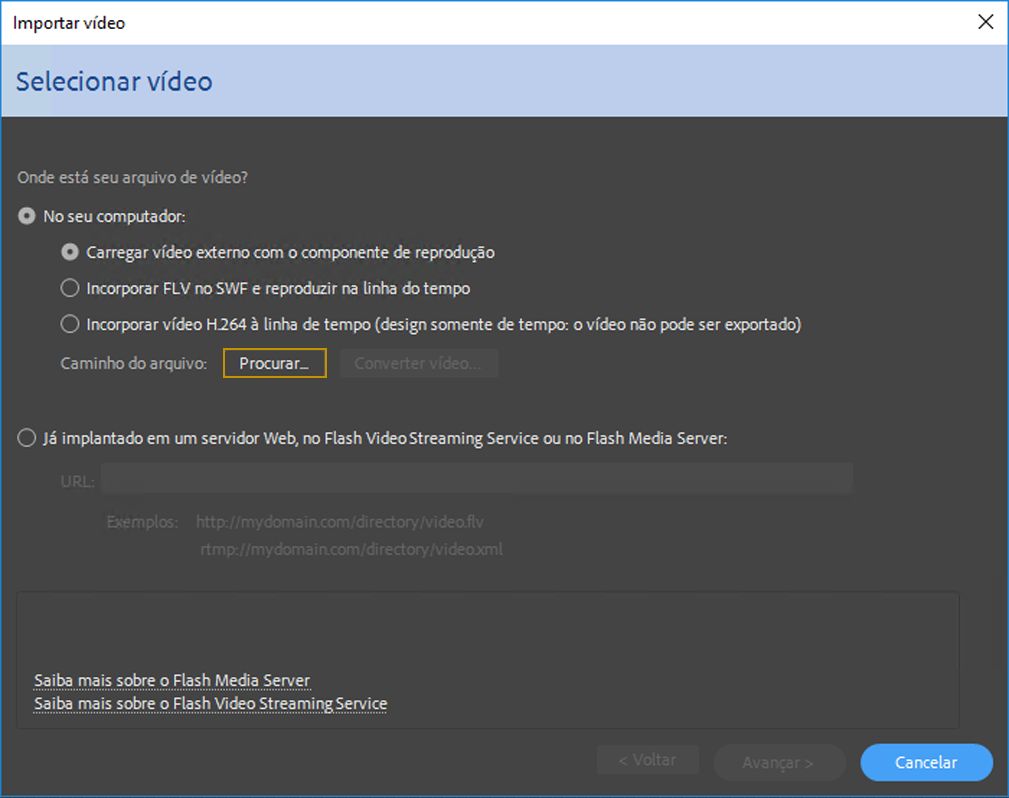Click the URL input field
The height and width of the screenshot is (798, 1009).
477,478
